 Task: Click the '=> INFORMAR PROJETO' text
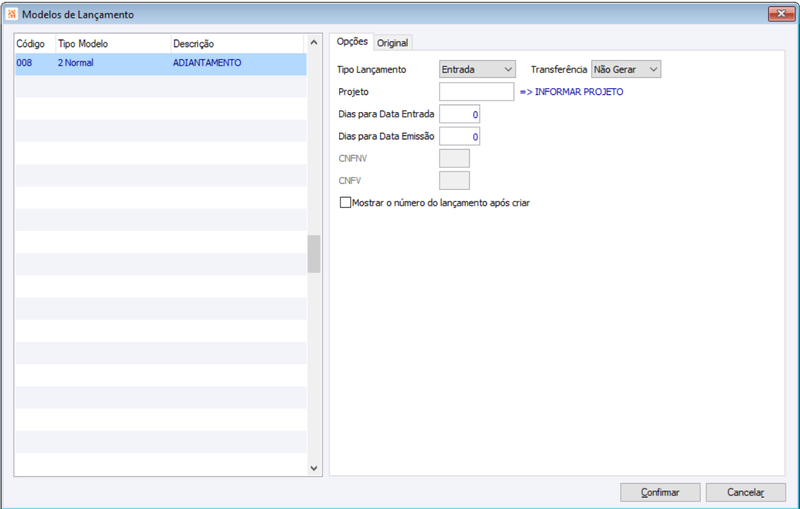pyautogui.click(x=571, y=92)
